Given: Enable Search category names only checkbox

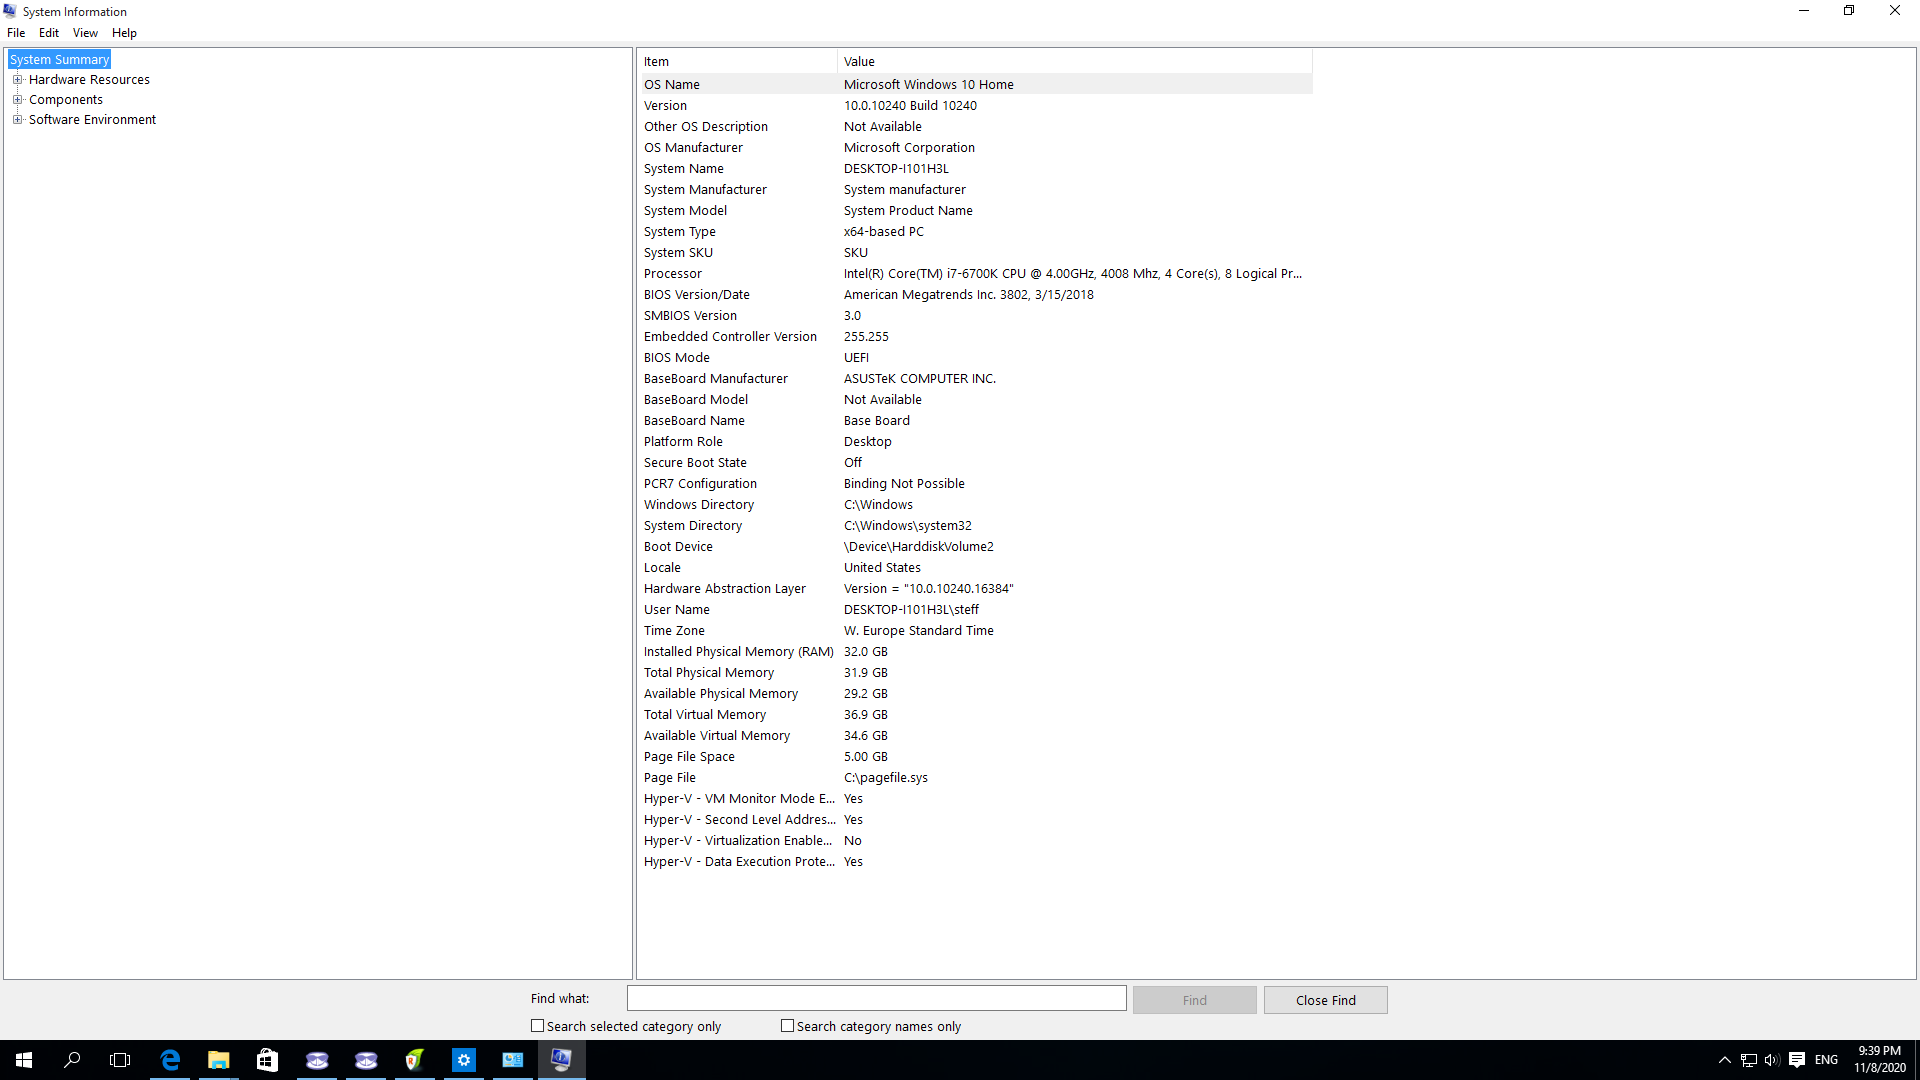Looking at the screenshot, I should [x=787, y=1026].
